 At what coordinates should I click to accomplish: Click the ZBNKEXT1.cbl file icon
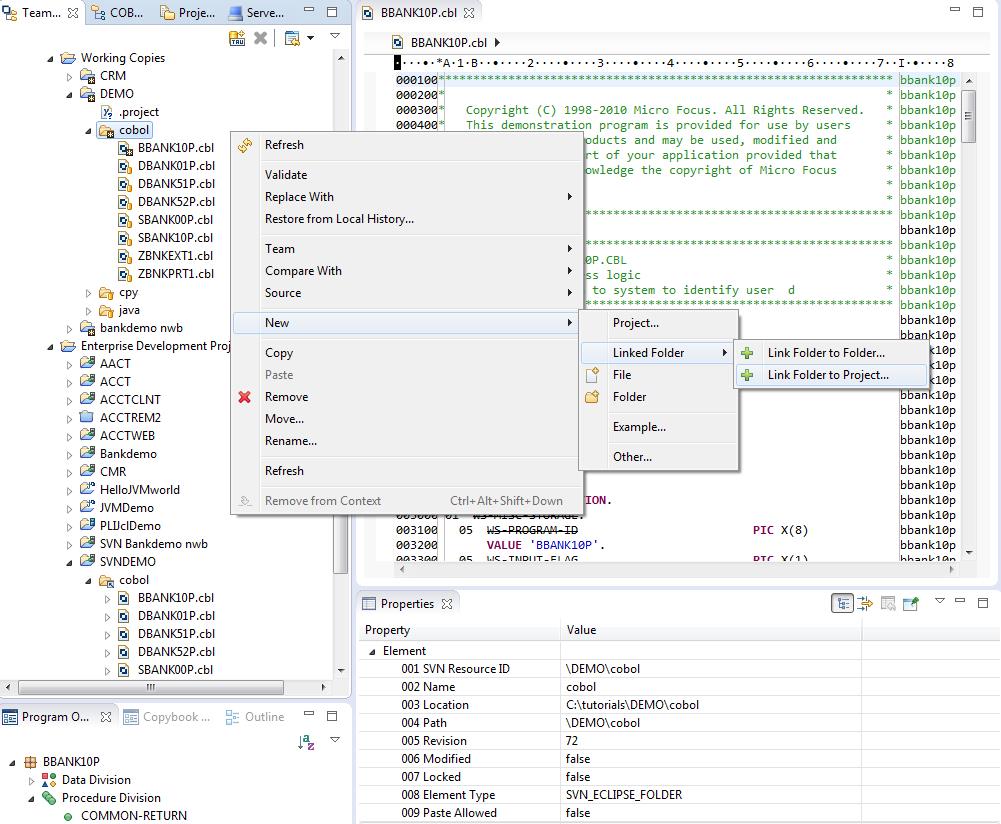(x=126, y=256)
